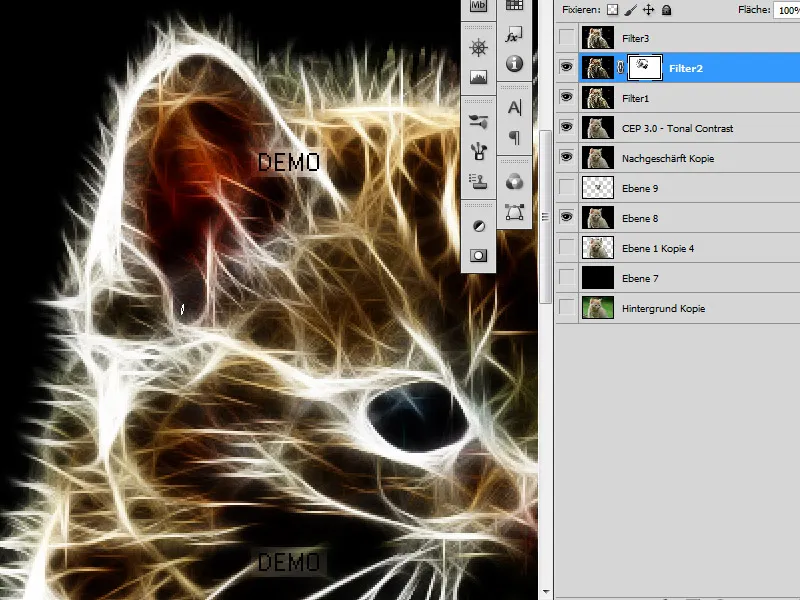The height and width of the screenshot is (600, 800).
Task: Lock position move-arrows icon
Action: pyautogui.click(x=648, y=10)
